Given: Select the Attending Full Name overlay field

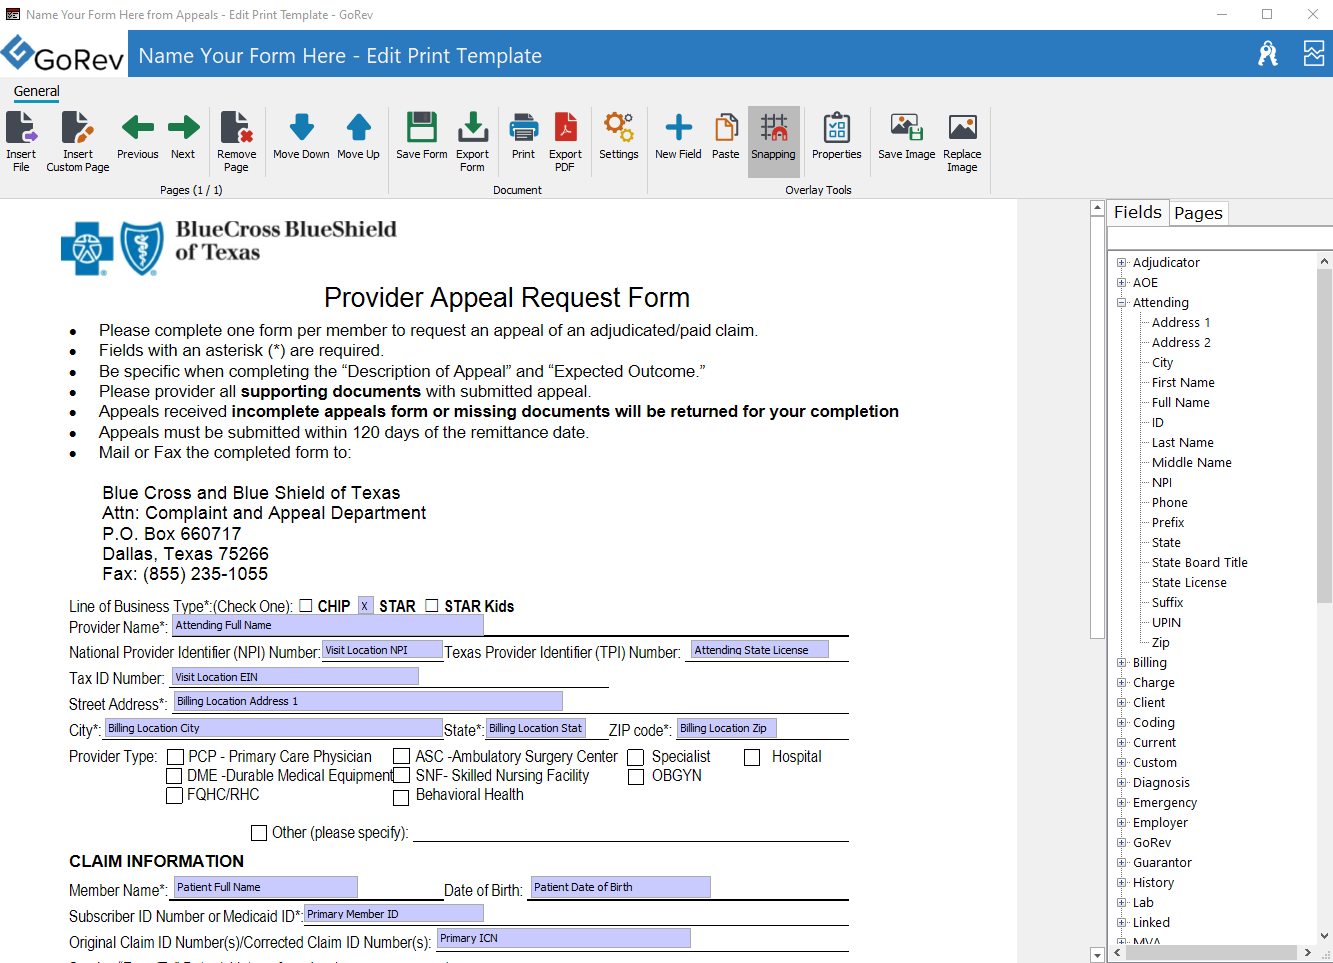Looking at the screenshot, I should coord(328,626).
